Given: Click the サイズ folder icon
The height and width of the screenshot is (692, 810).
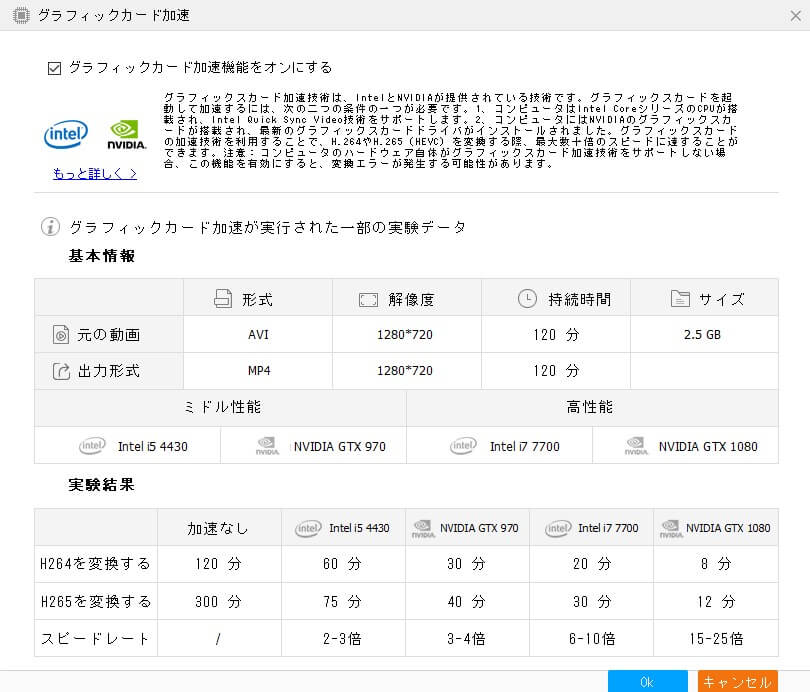Looking at the screenshot, I should click(680, 298).
